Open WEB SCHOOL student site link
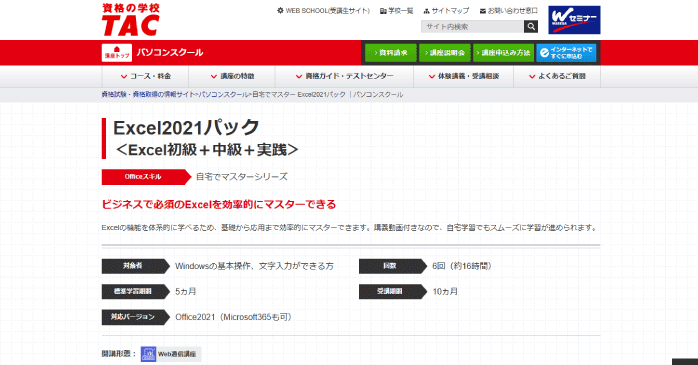Image resolution: width=698 pixels, height=365 pixels. [x=323, y=11]
